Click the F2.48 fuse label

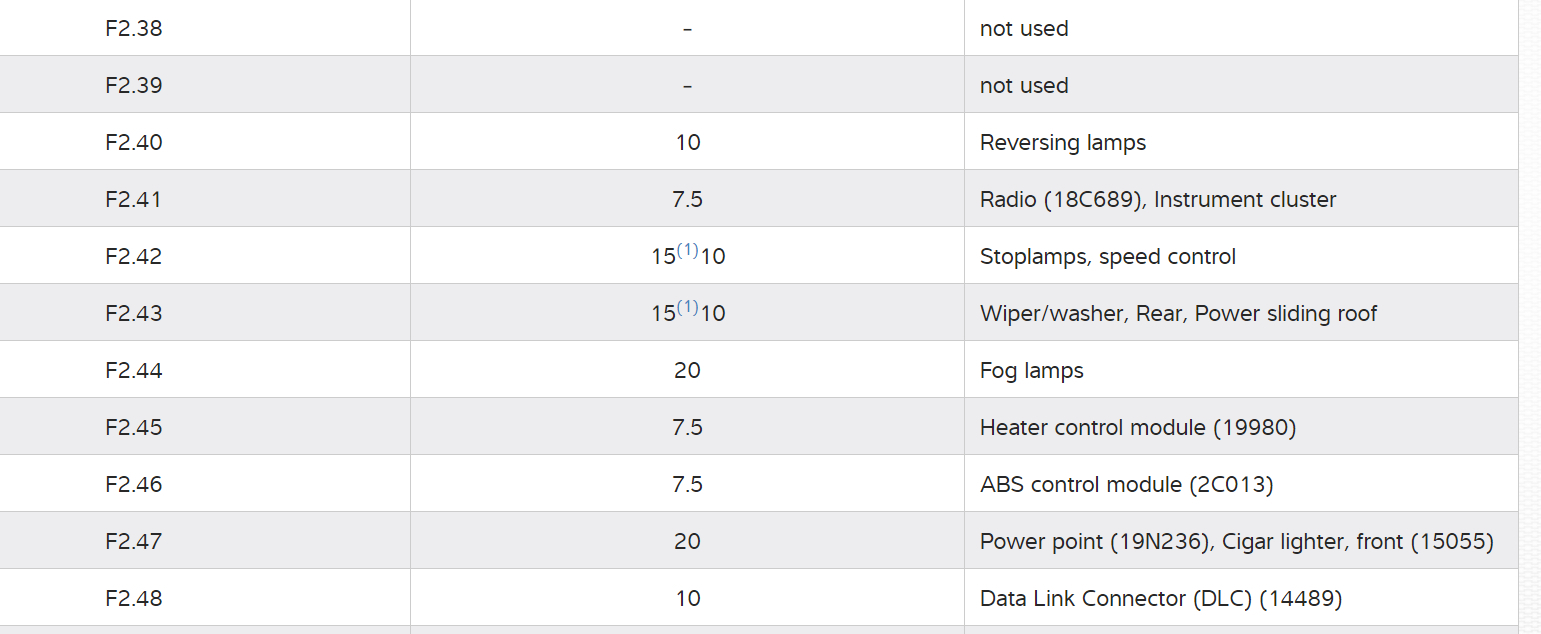tap(133, 598)
